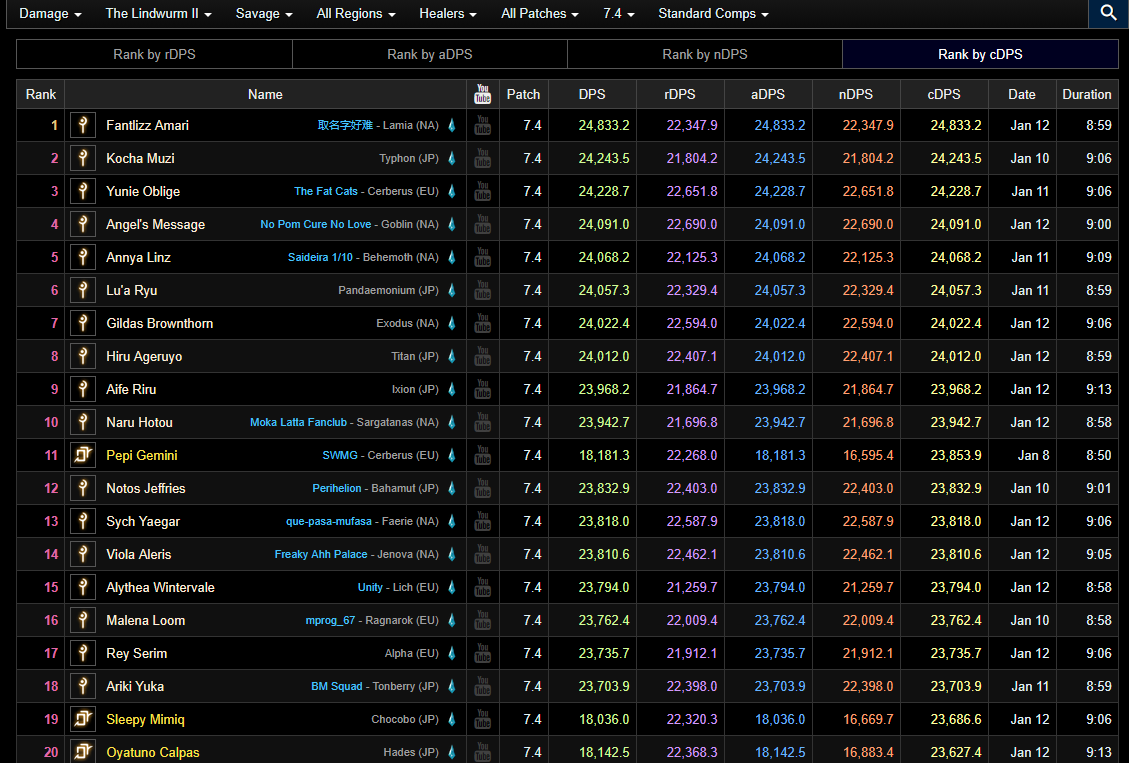This screenshot has width=1129, height=763.
Task: Click water-drop icon in Rey Serim row
Action: (452, 654)
